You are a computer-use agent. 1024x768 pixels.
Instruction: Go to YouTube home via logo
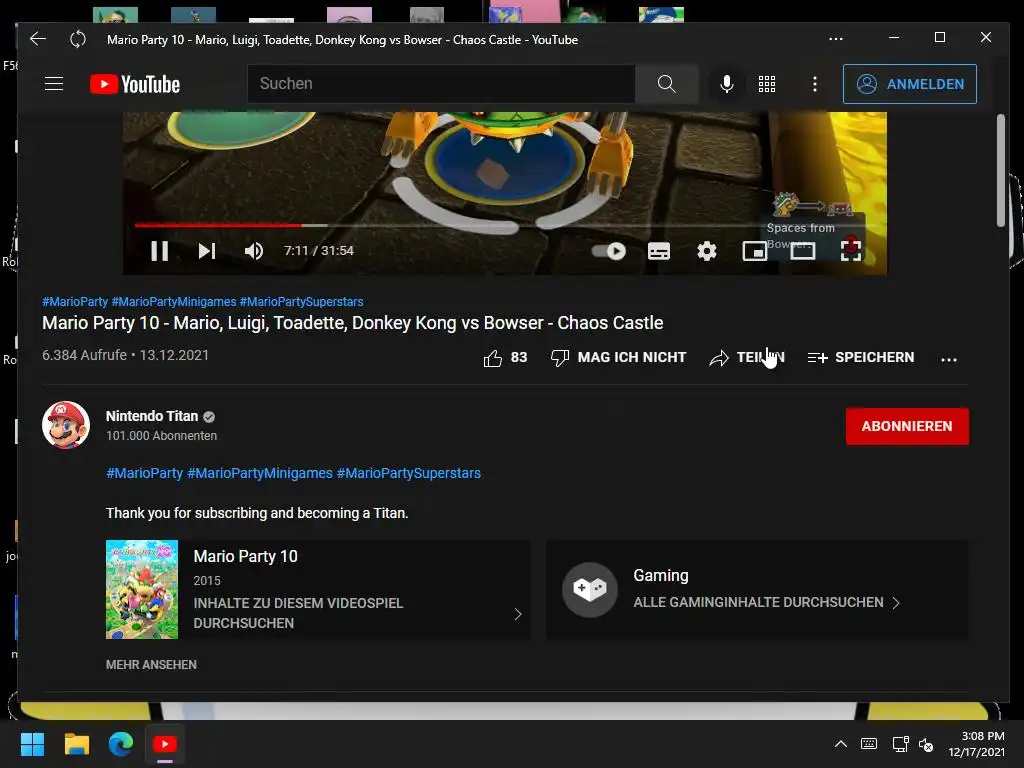pos(135,84)
